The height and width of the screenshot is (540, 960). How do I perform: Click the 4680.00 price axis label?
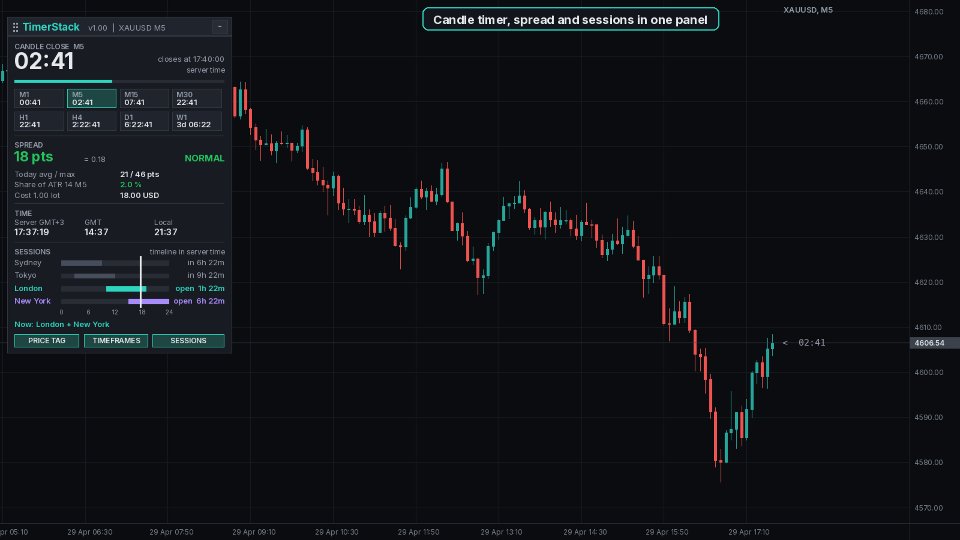pyautogui.click(x=929, y=12)
